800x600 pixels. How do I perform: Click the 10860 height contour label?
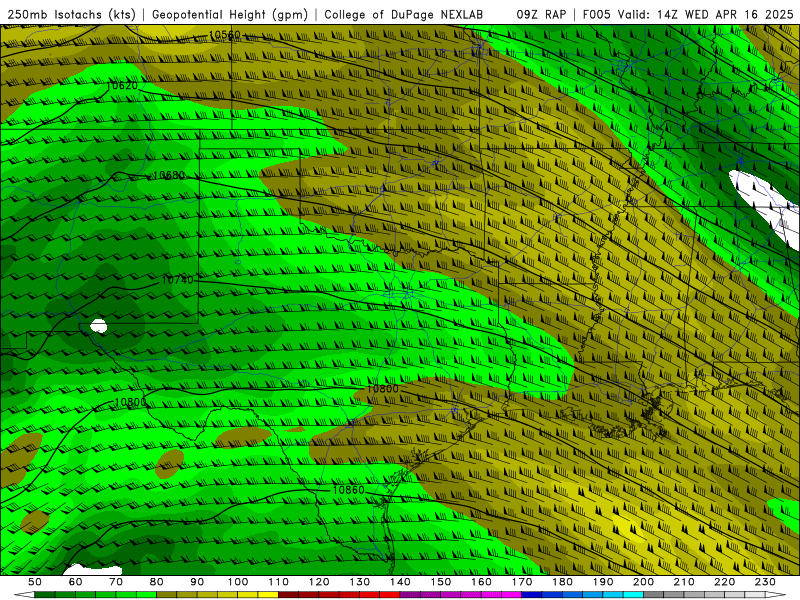click(x=348, y=490)
